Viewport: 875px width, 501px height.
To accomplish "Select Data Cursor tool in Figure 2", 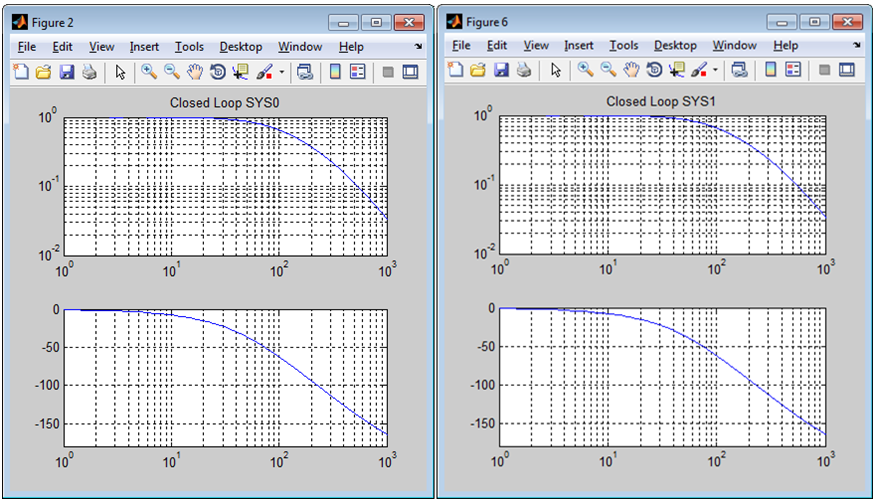I will coord(241,72).
